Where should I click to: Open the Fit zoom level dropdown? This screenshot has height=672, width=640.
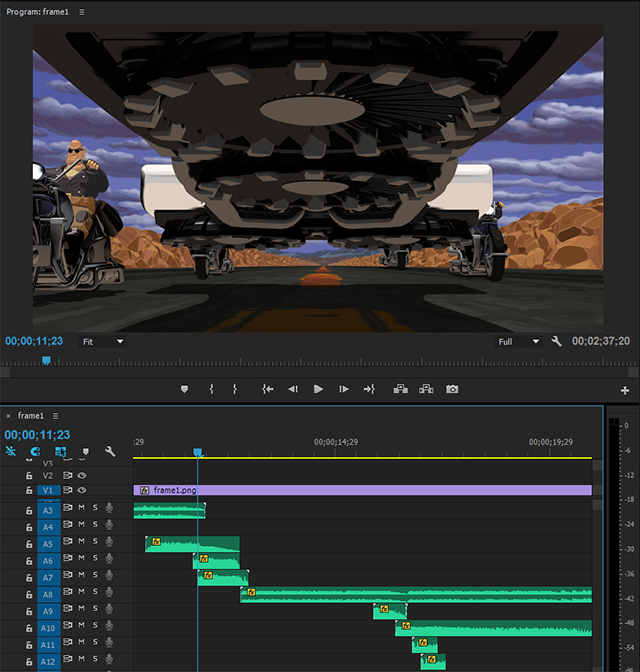click(102, 342)
